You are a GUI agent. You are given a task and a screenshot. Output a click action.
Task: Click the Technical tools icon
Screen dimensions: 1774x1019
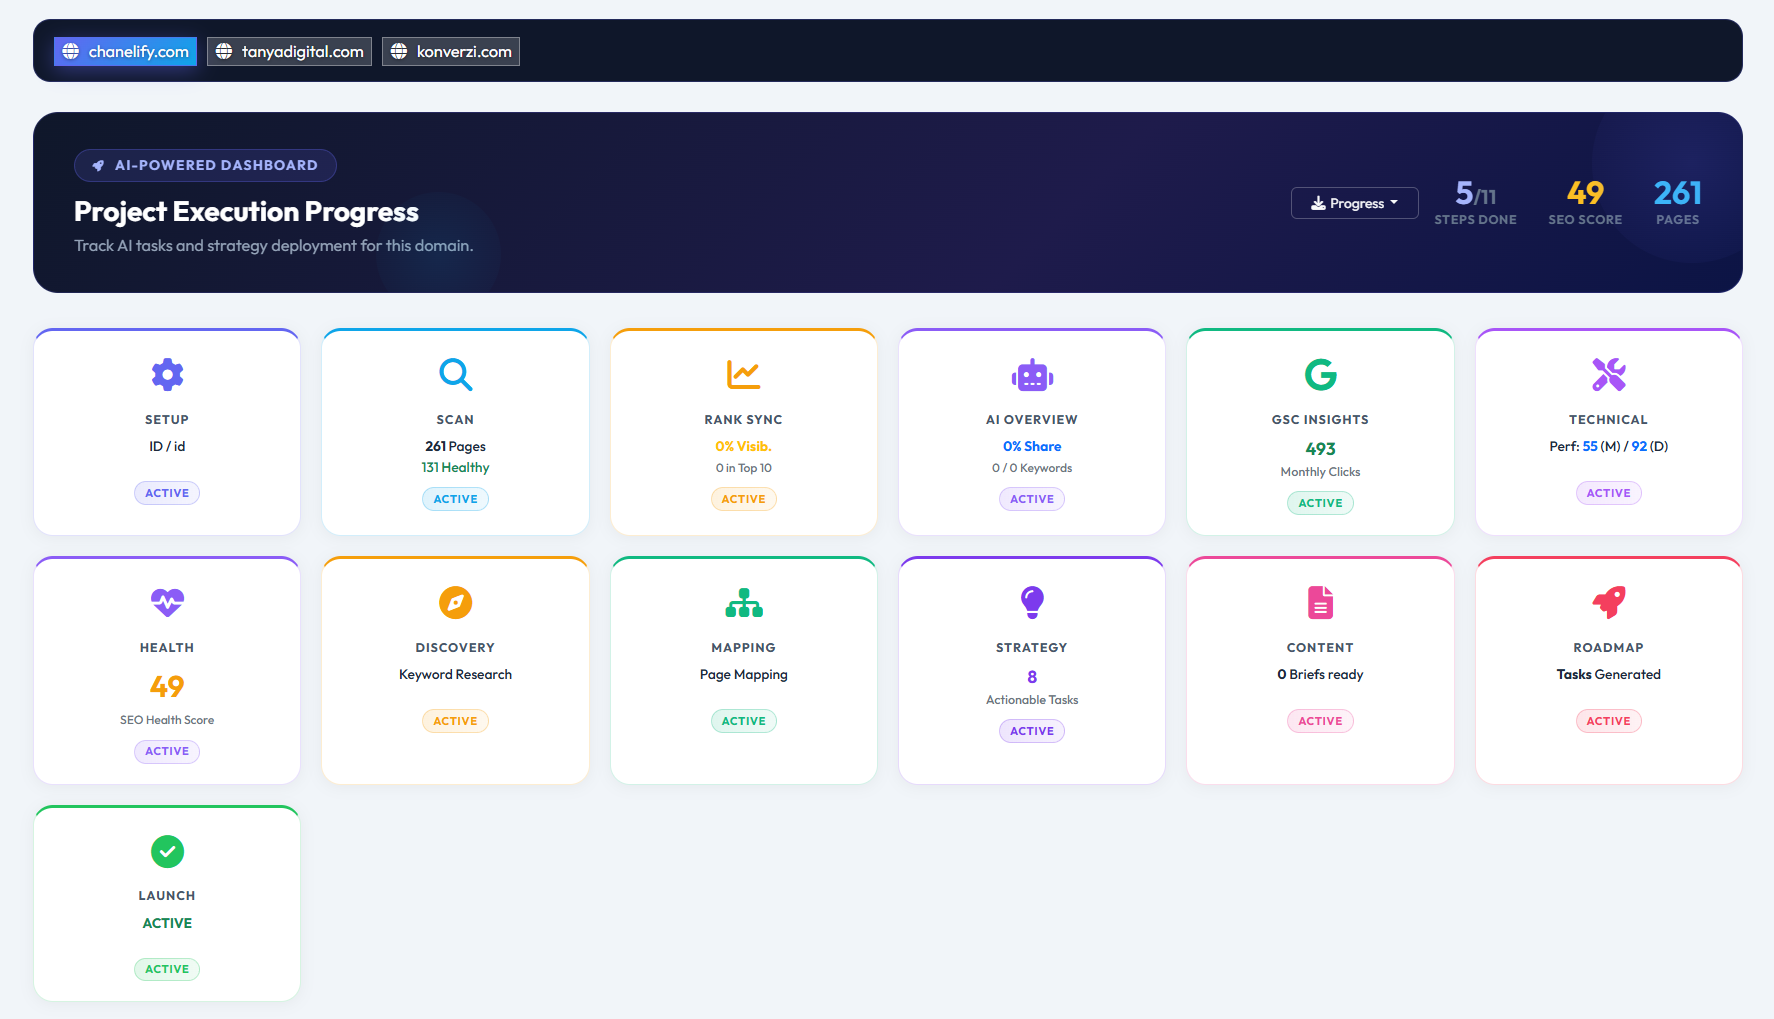(1608, 375)
